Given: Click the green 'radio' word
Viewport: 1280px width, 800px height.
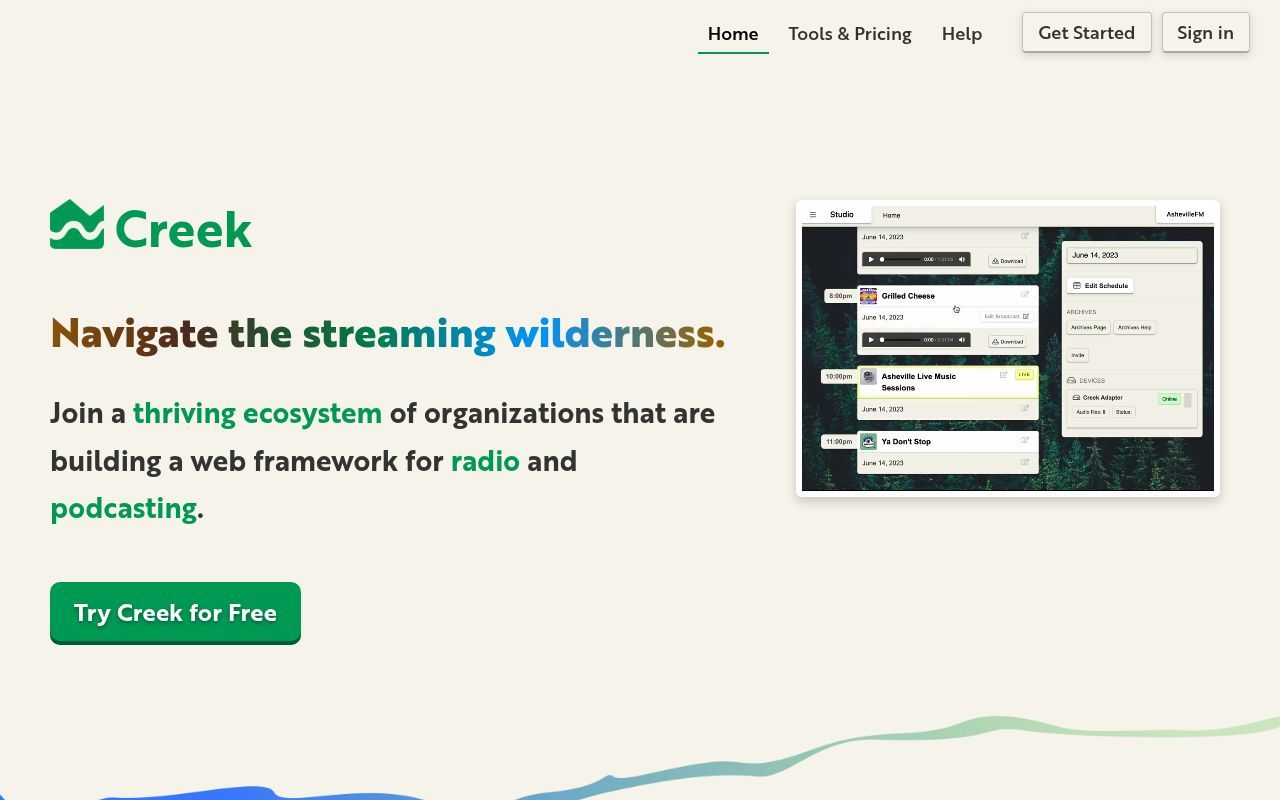Looking at the screenshot, I should click(485, 461).
